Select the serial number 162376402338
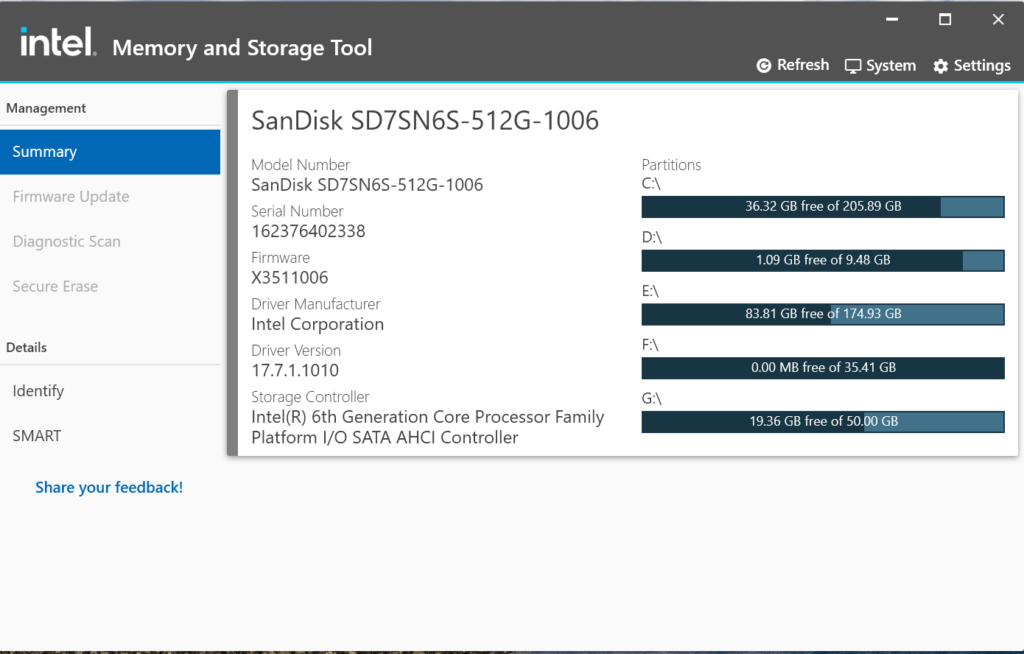Screen dimensions: 1024x654 308,231
